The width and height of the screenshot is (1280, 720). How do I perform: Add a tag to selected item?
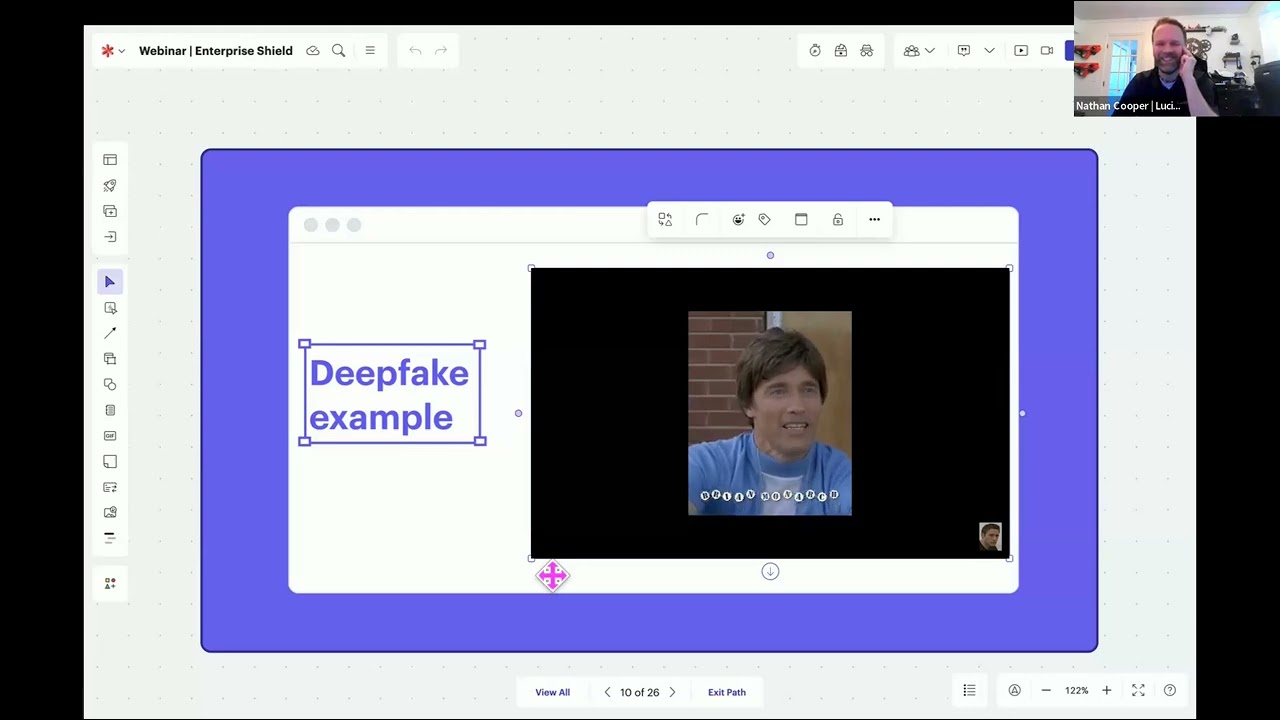click(765, 220)
